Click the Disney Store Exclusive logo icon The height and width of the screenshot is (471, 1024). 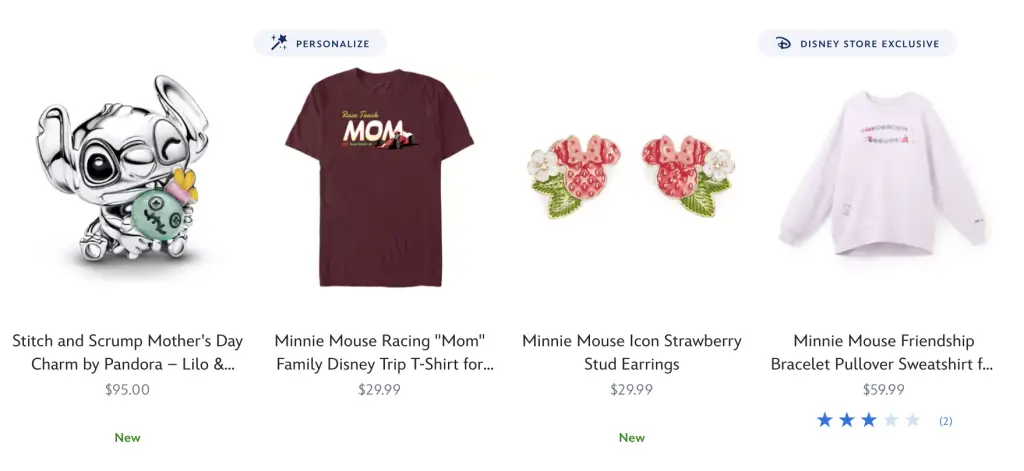click(x=782, y=43)
